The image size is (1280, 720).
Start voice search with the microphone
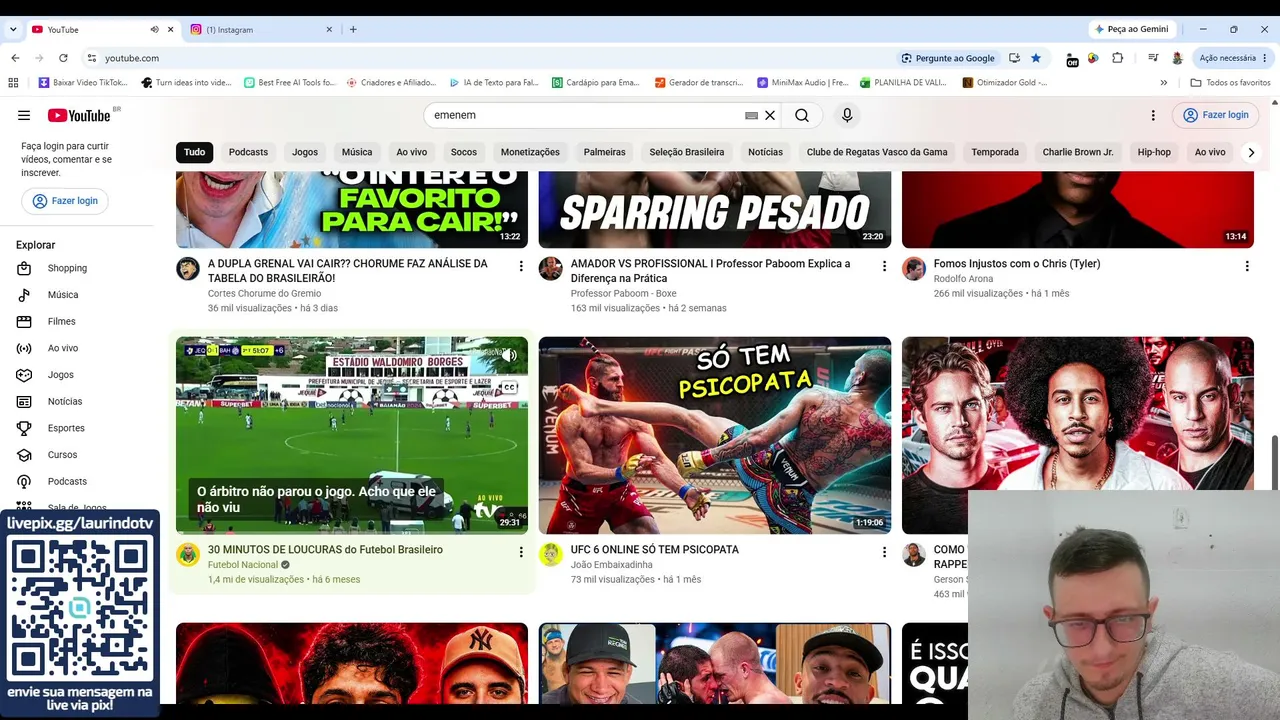(847, 115)
